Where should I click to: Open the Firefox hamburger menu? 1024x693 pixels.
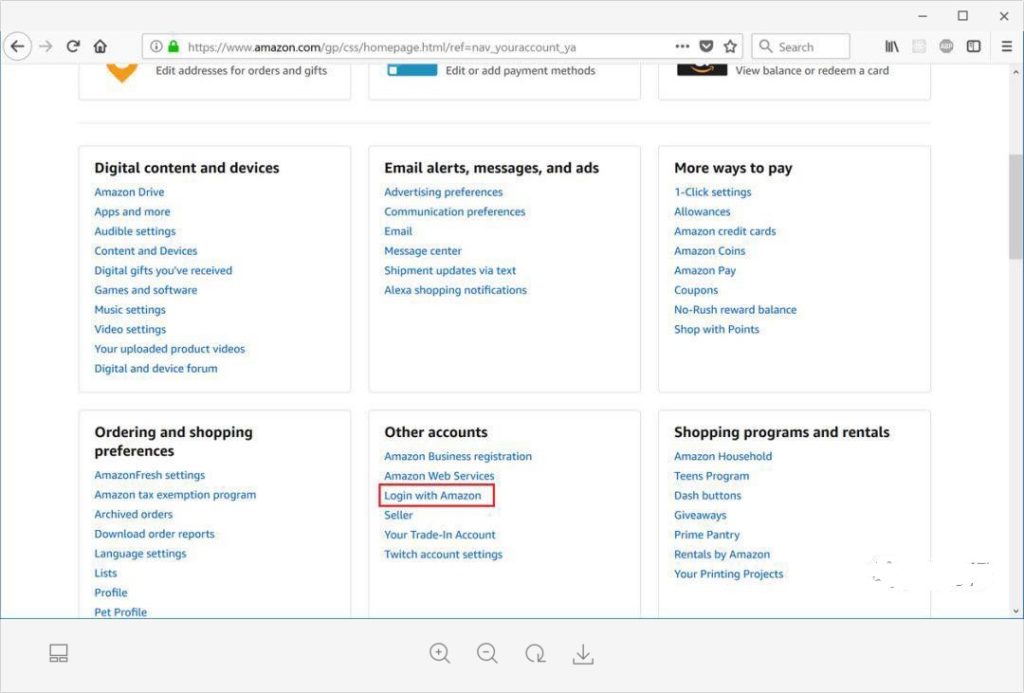(x=1006, y=46)
